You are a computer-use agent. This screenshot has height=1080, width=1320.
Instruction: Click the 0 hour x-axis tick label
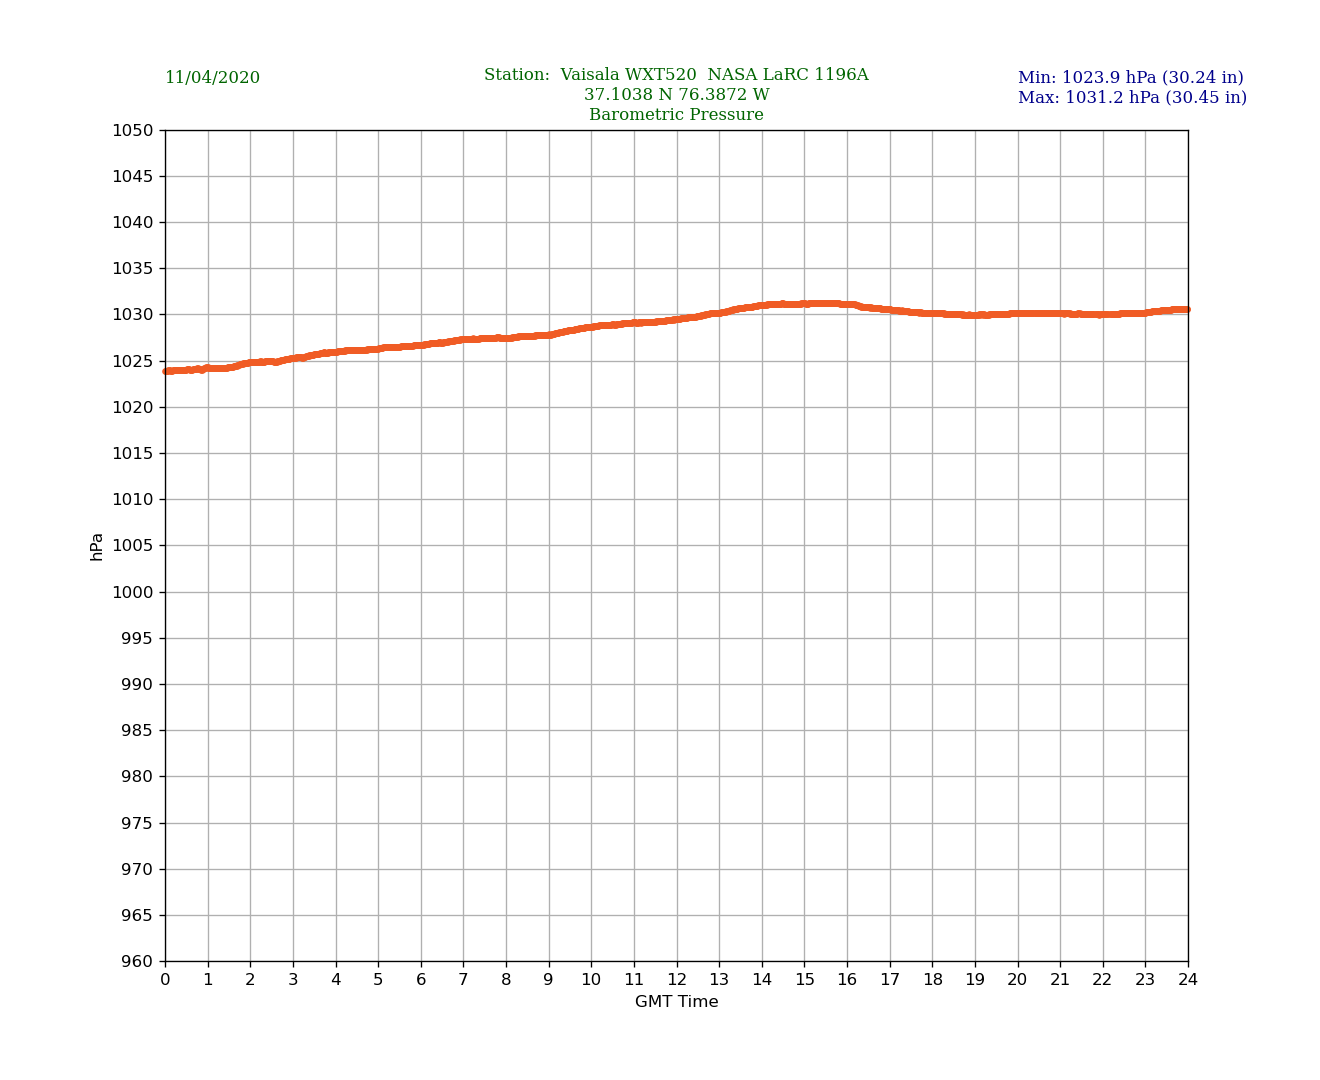[x=165, y=980]
